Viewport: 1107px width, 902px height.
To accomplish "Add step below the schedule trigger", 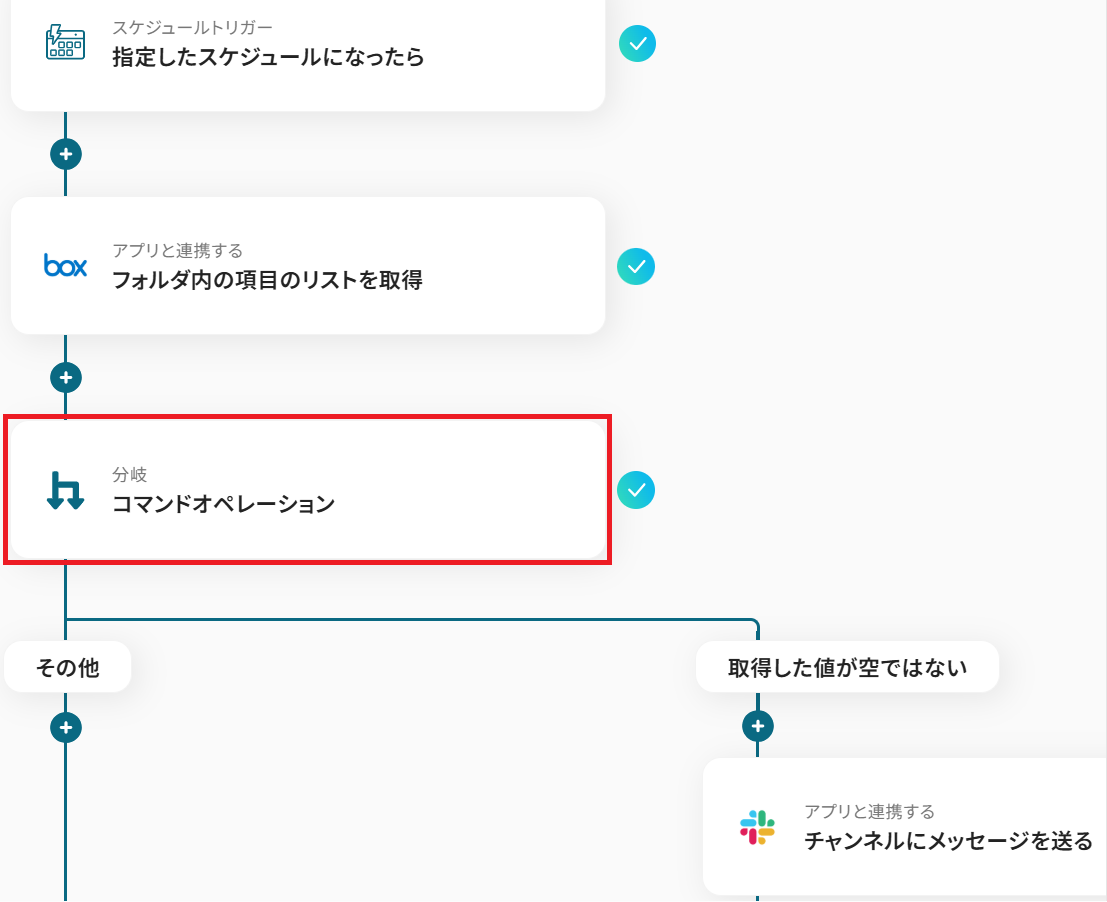I will point(66,154).
